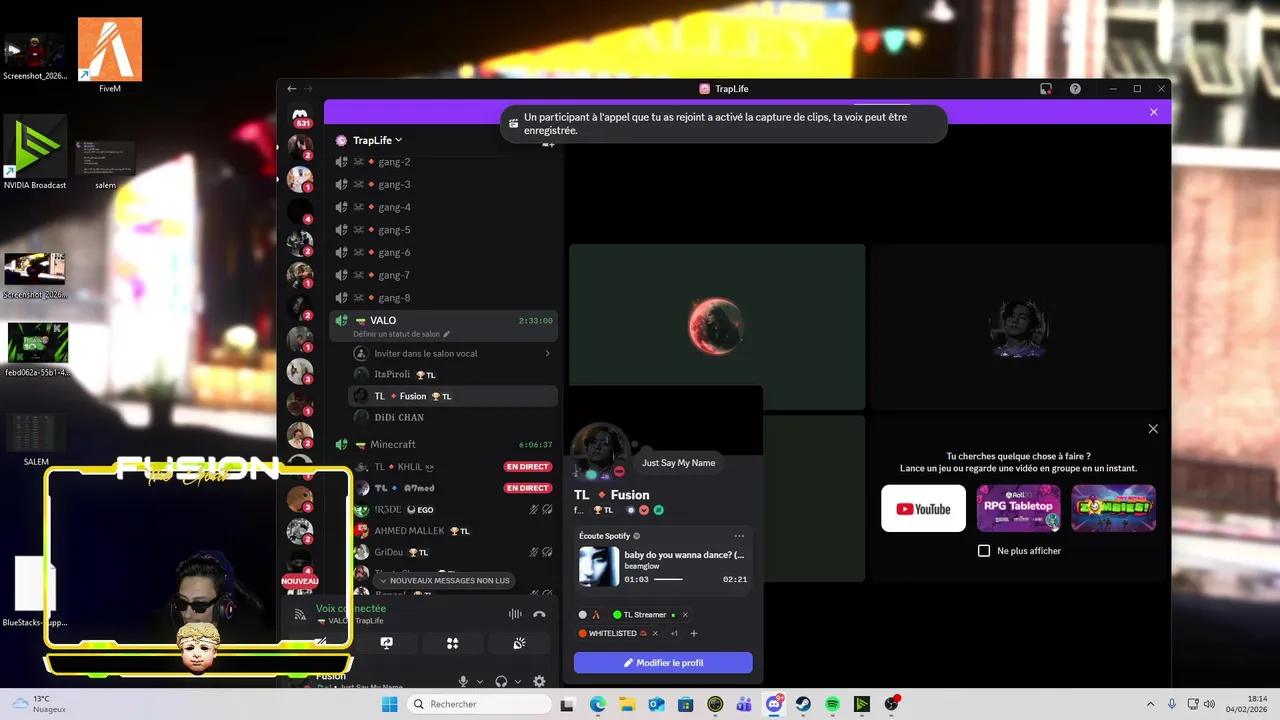Join the gang-3 voice channel
The width and height of the screenshot is (1280, 720).
click(x=443, y=184)
